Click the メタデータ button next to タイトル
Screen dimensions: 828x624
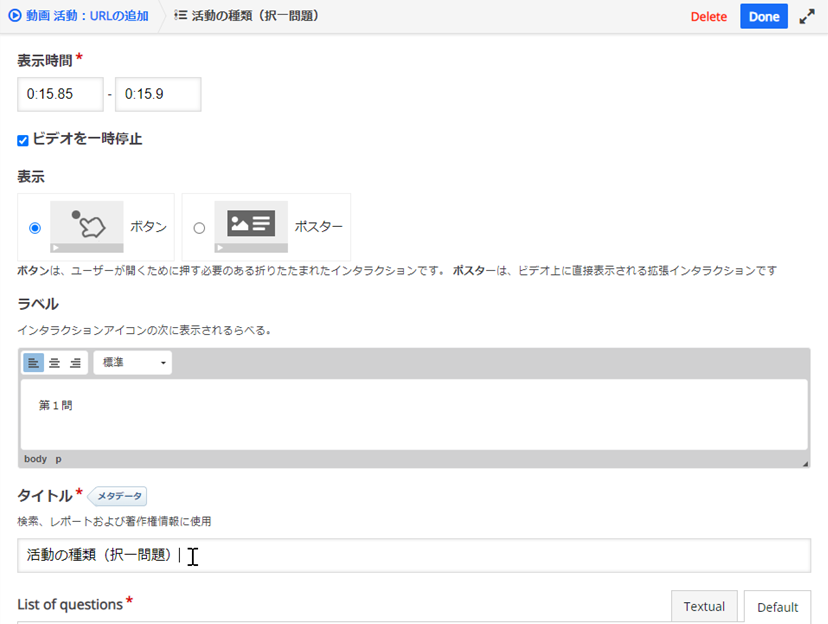pos(118,496)
